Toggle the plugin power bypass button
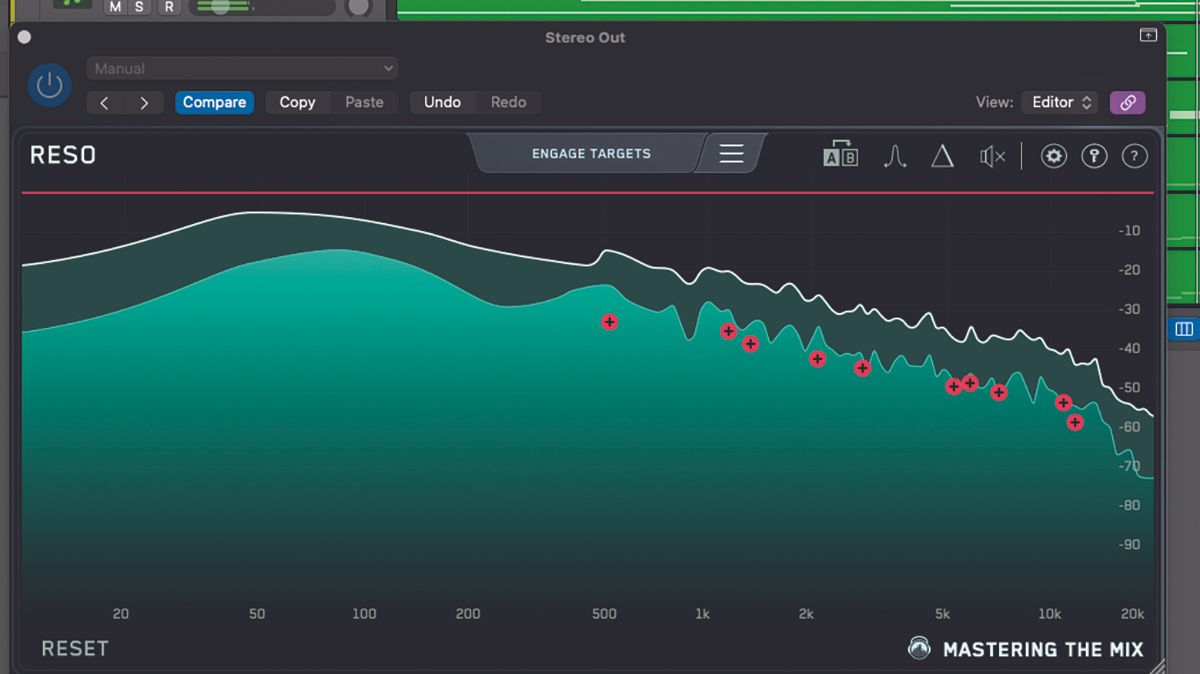 (x=49, y=85)
